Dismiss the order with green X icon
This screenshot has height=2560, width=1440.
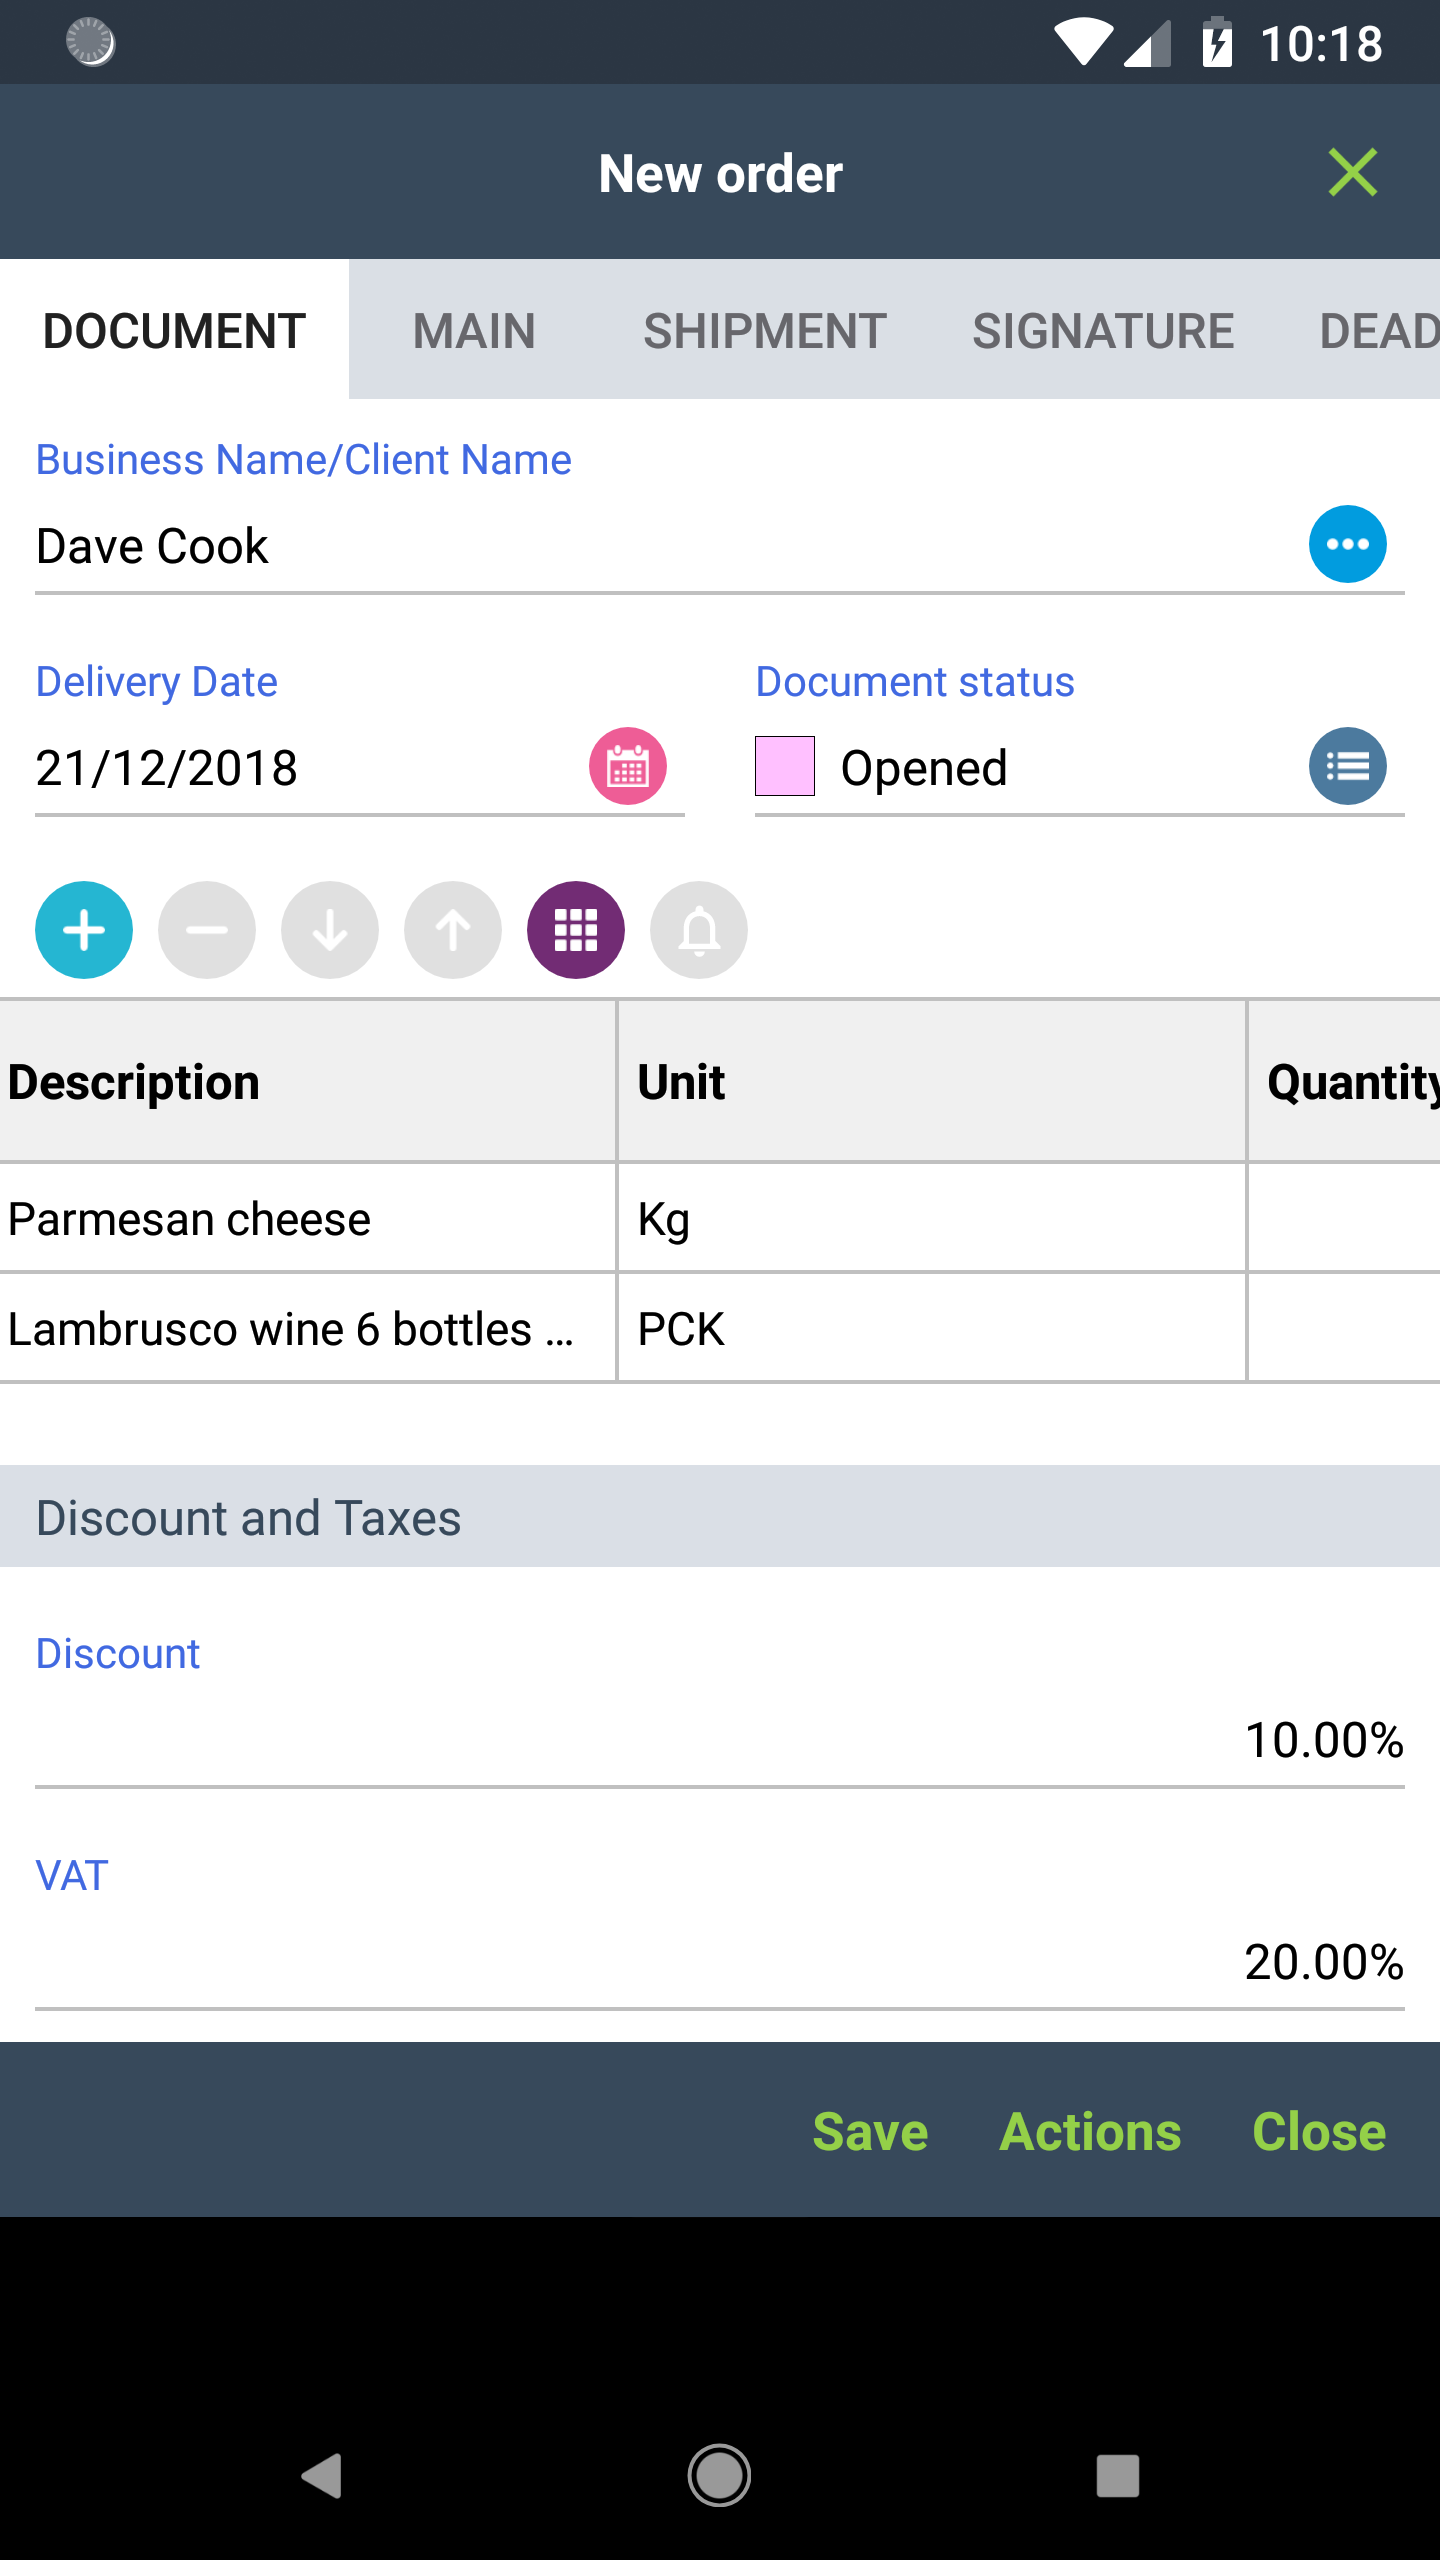coord(1353,172)
